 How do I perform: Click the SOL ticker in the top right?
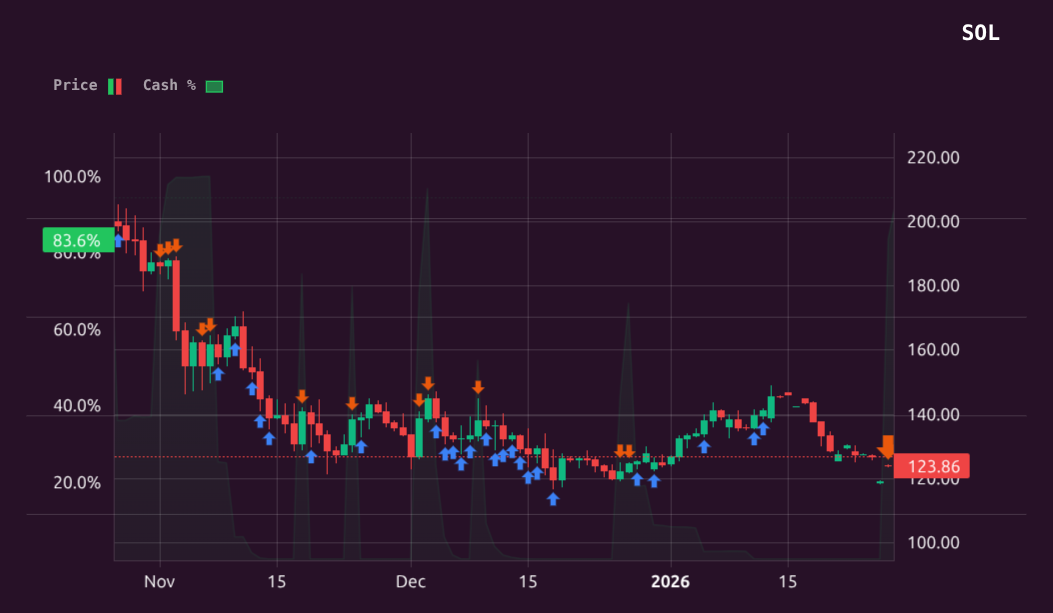click(x=979, y=33)
